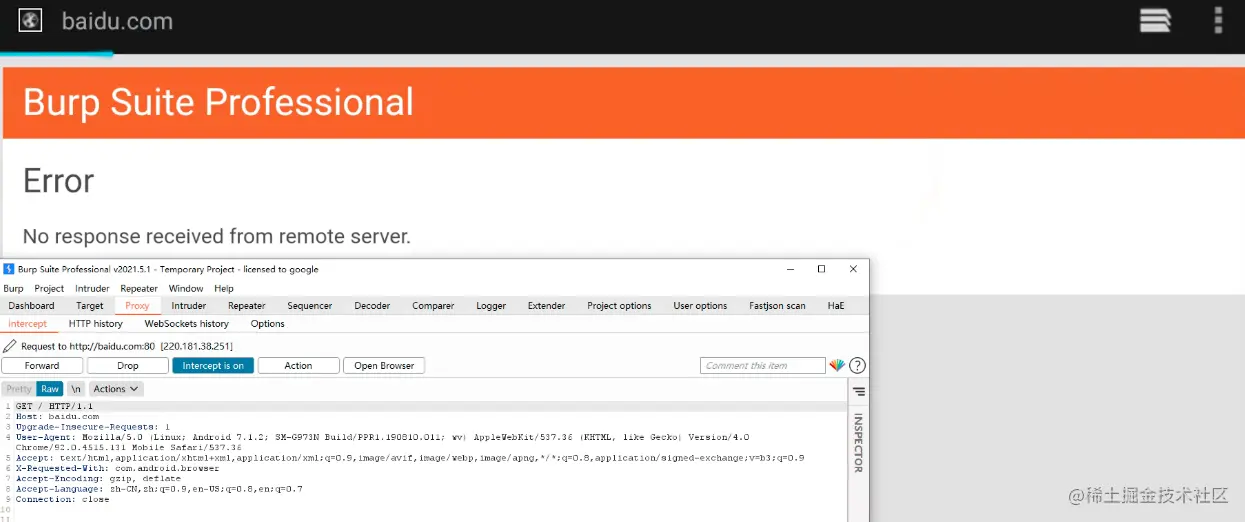This screenshot has width=1245, height=522.
Task: Open the Proxy Options sub-tab
Action: [268, 324]
